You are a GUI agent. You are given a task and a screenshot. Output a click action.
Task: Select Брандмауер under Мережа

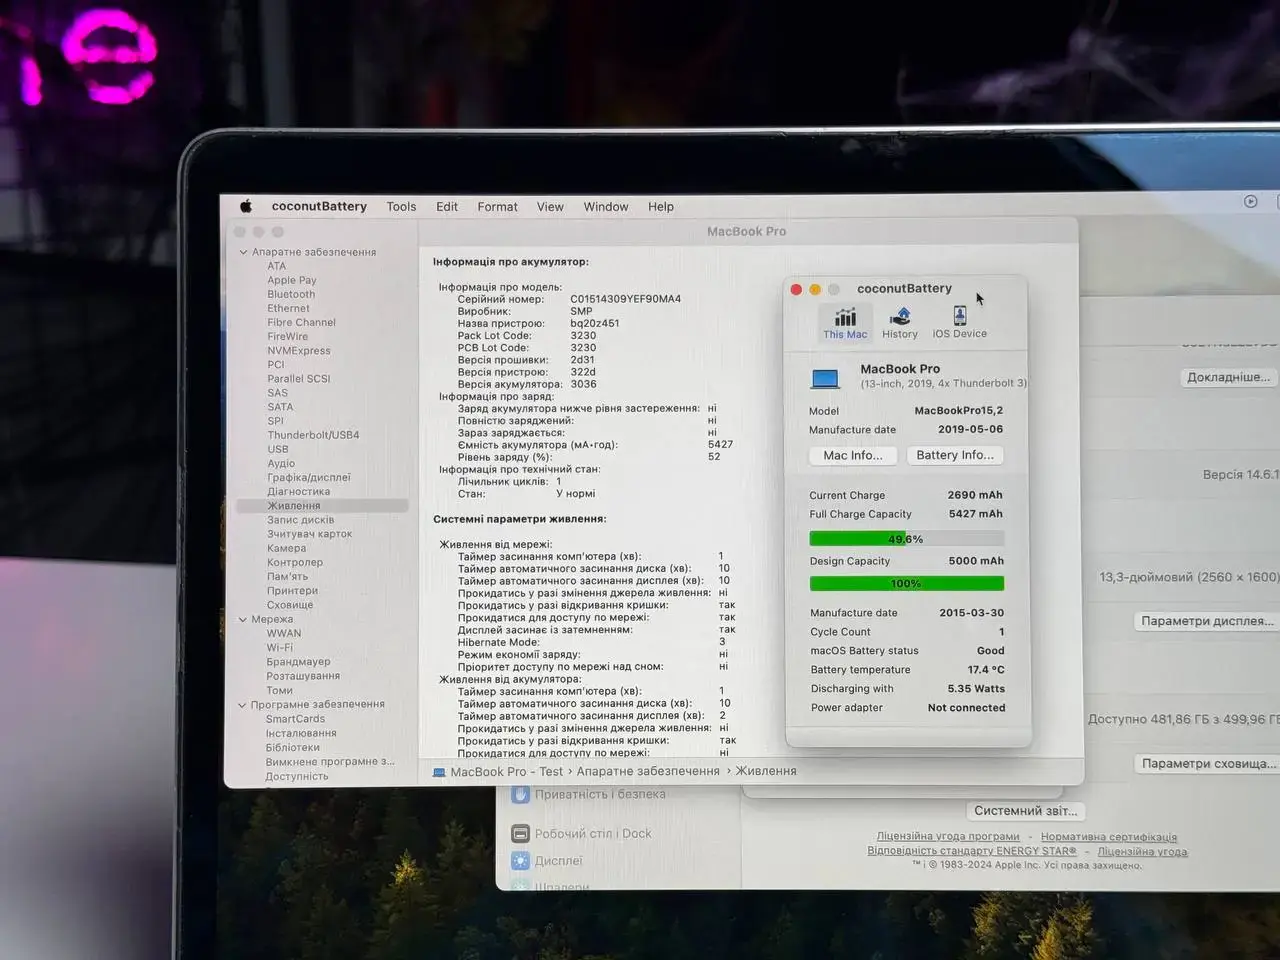[298, 662]
